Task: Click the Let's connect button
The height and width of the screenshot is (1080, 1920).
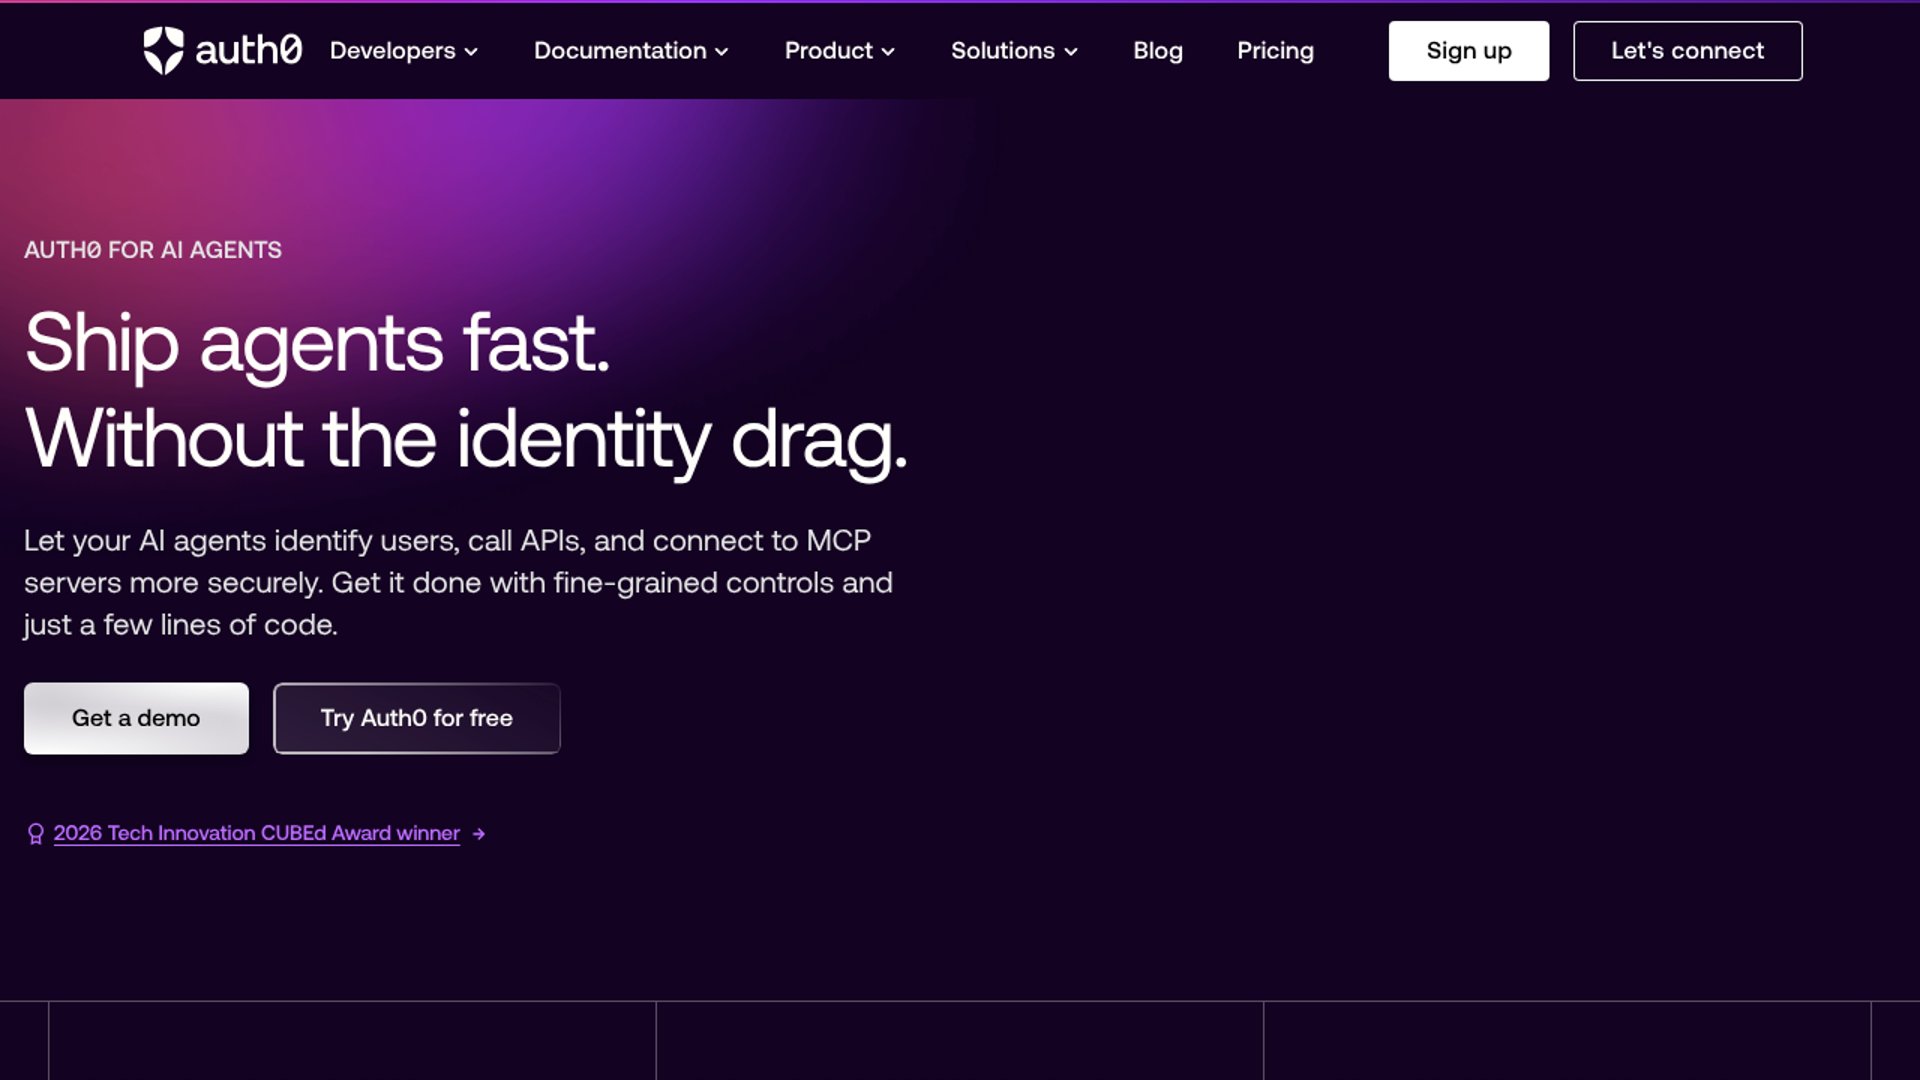Action: click(1688, 51)
